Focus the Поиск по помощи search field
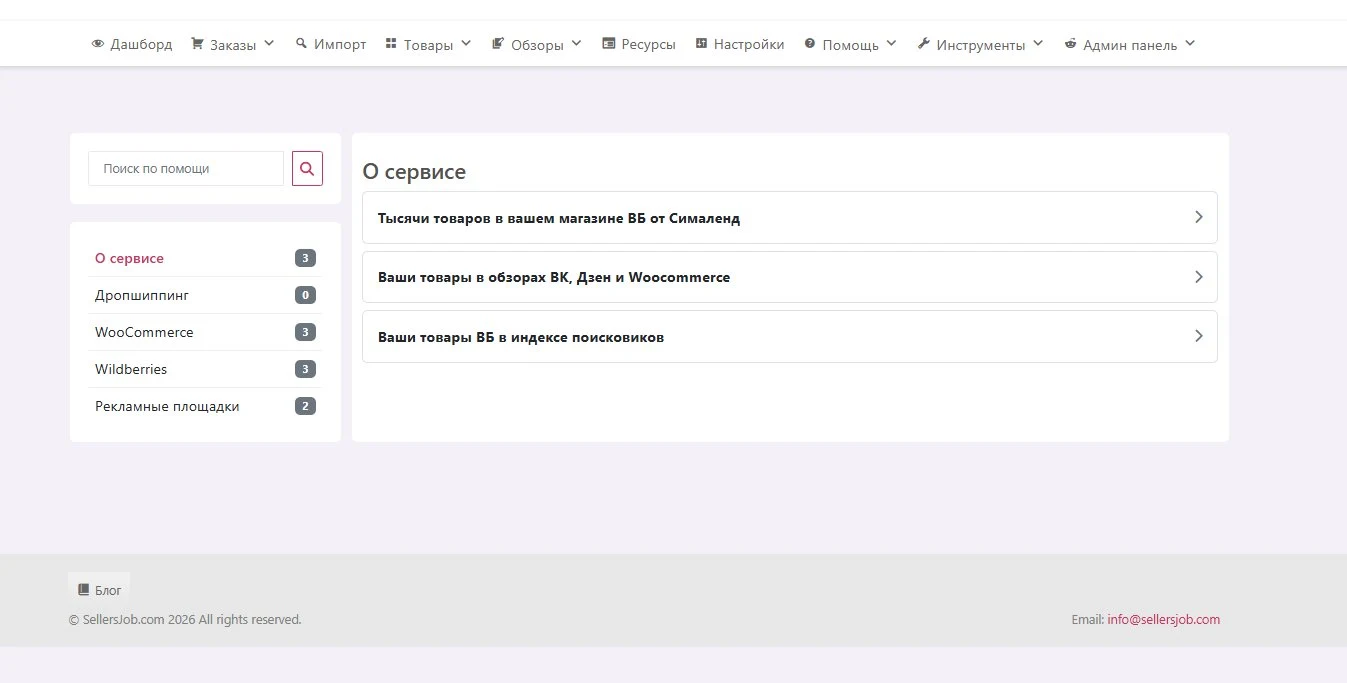Viewport: 1347px width, 683px height. pyautogui.click(x=186, y=169)
